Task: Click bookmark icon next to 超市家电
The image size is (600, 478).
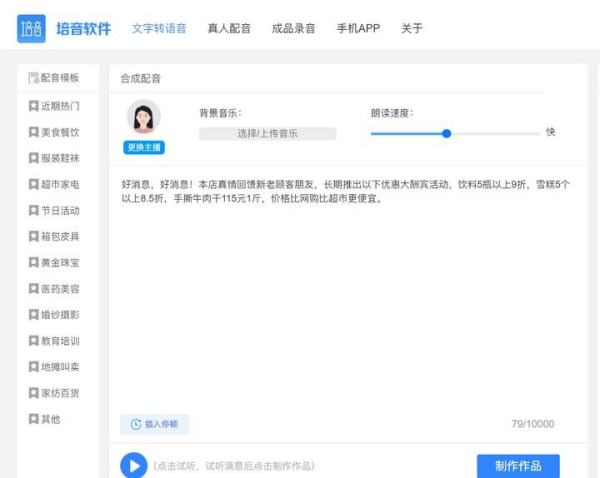Action: point(34,184)
